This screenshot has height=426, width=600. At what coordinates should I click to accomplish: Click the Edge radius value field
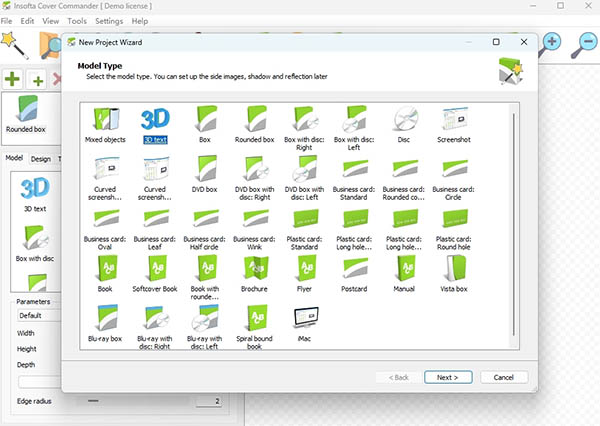tap(209, 401)
